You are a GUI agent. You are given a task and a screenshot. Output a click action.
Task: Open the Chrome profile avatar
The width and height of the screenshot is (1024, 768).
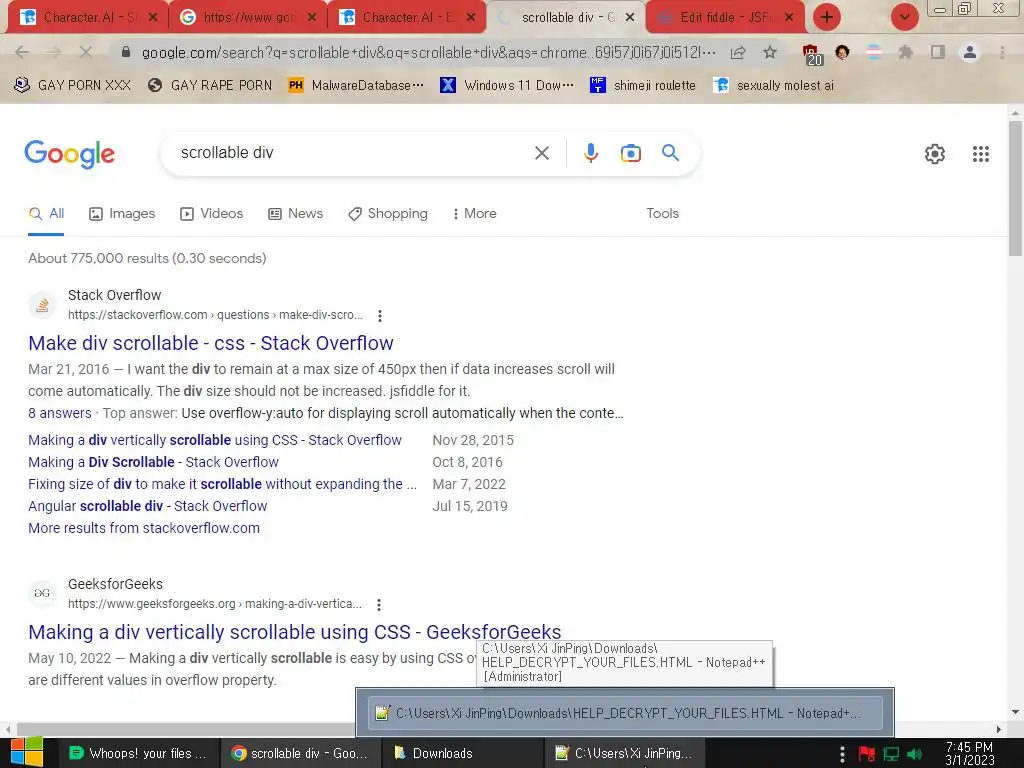(970, 52)
